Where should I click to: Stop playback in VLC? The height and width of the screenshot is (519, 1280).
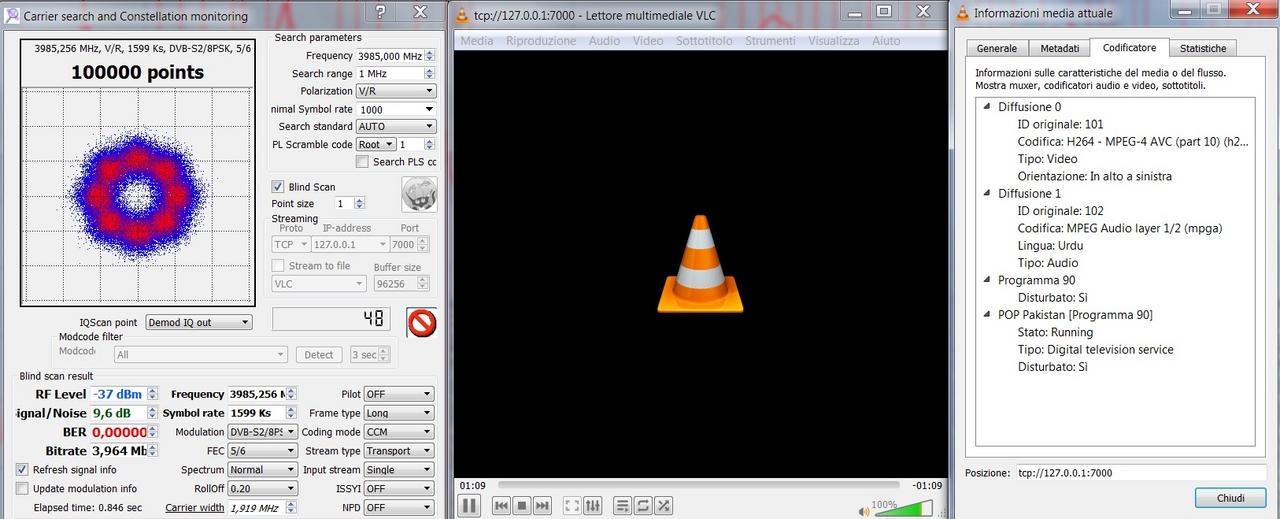[x=521, y=506]
